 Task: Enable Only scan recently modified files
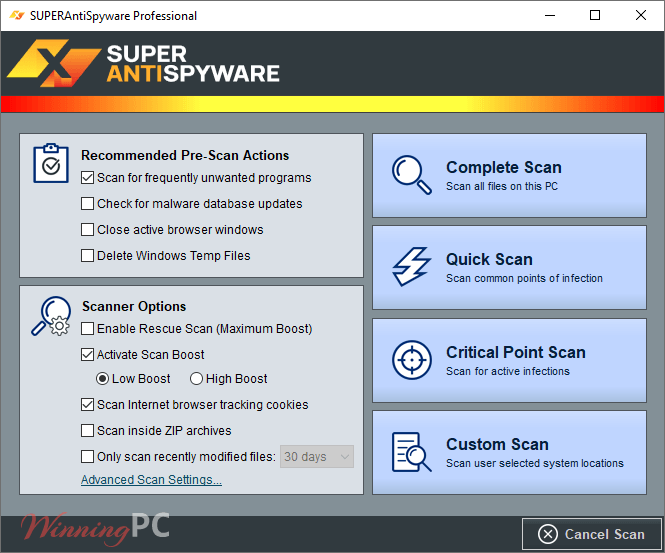click(x=87, y=457)
